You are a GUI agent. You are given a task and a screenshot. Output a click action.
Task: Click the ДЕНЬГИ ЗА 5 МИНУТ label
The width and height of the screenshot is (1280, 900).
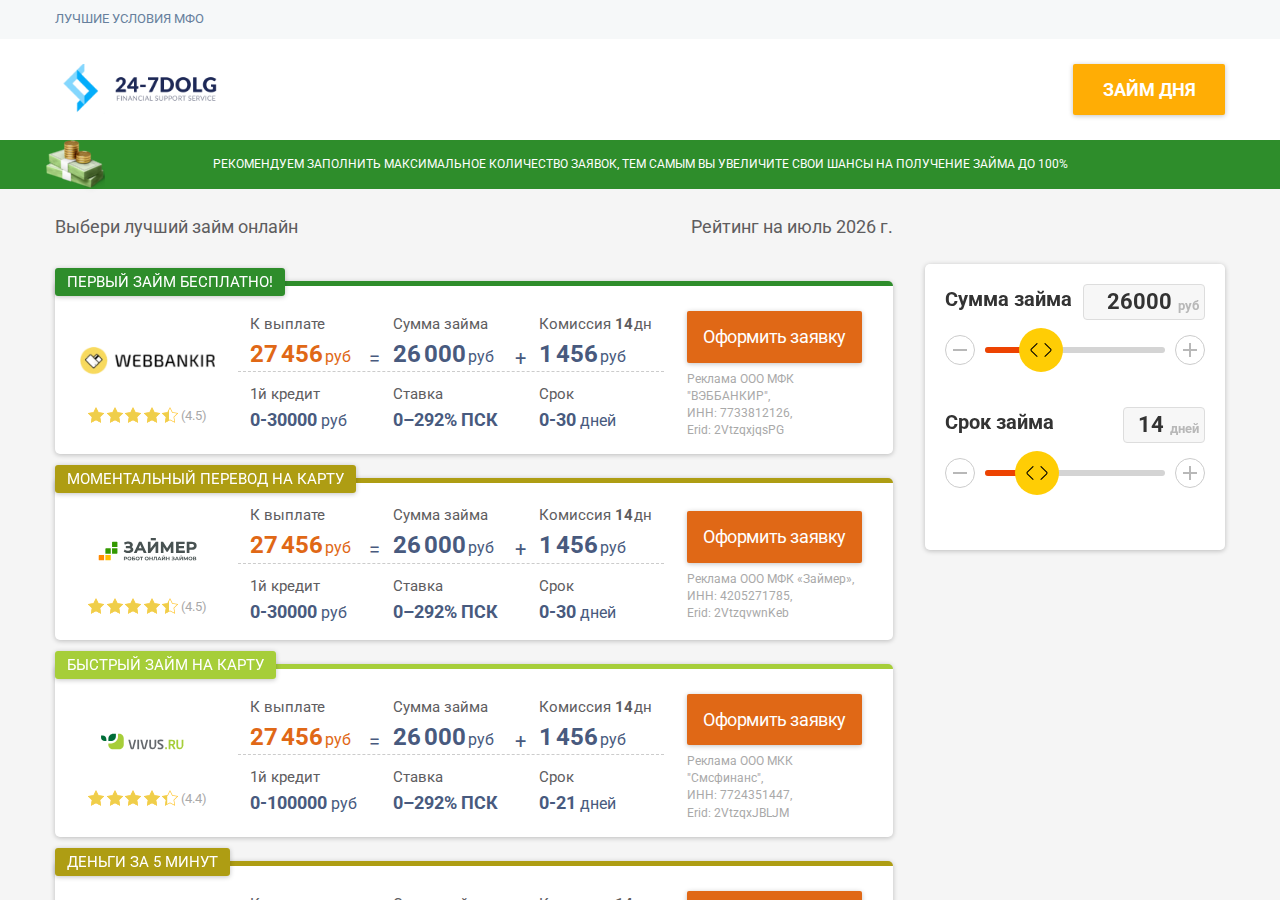(x=142, y=862)
